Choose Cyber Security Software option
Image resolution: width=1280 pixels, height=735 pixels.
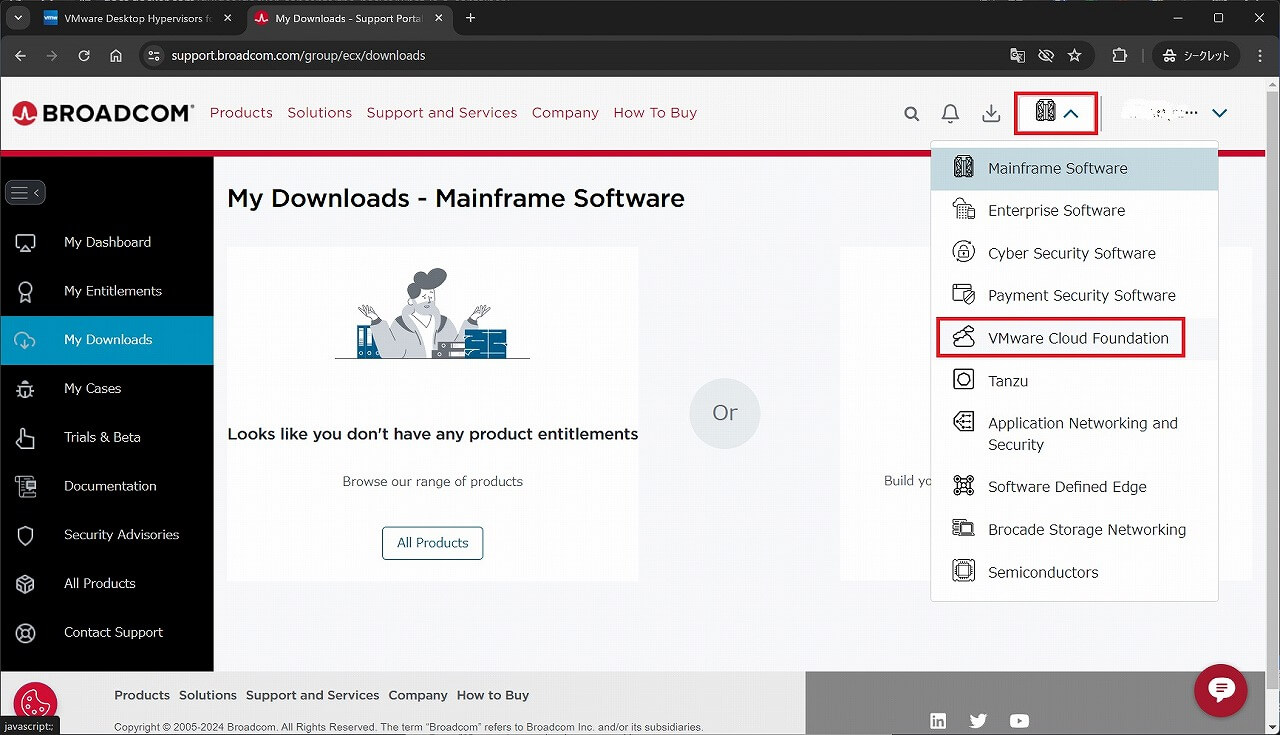(x=1074, y=253)
